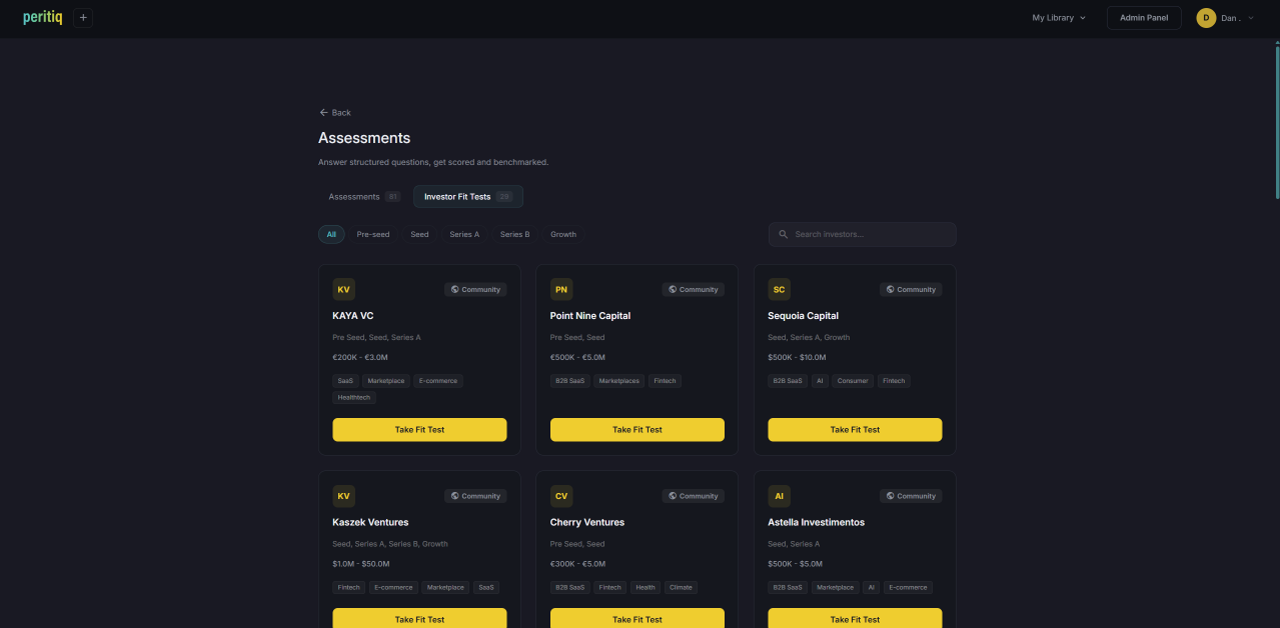Open the Point Nine Capital title

coord(590,316)
